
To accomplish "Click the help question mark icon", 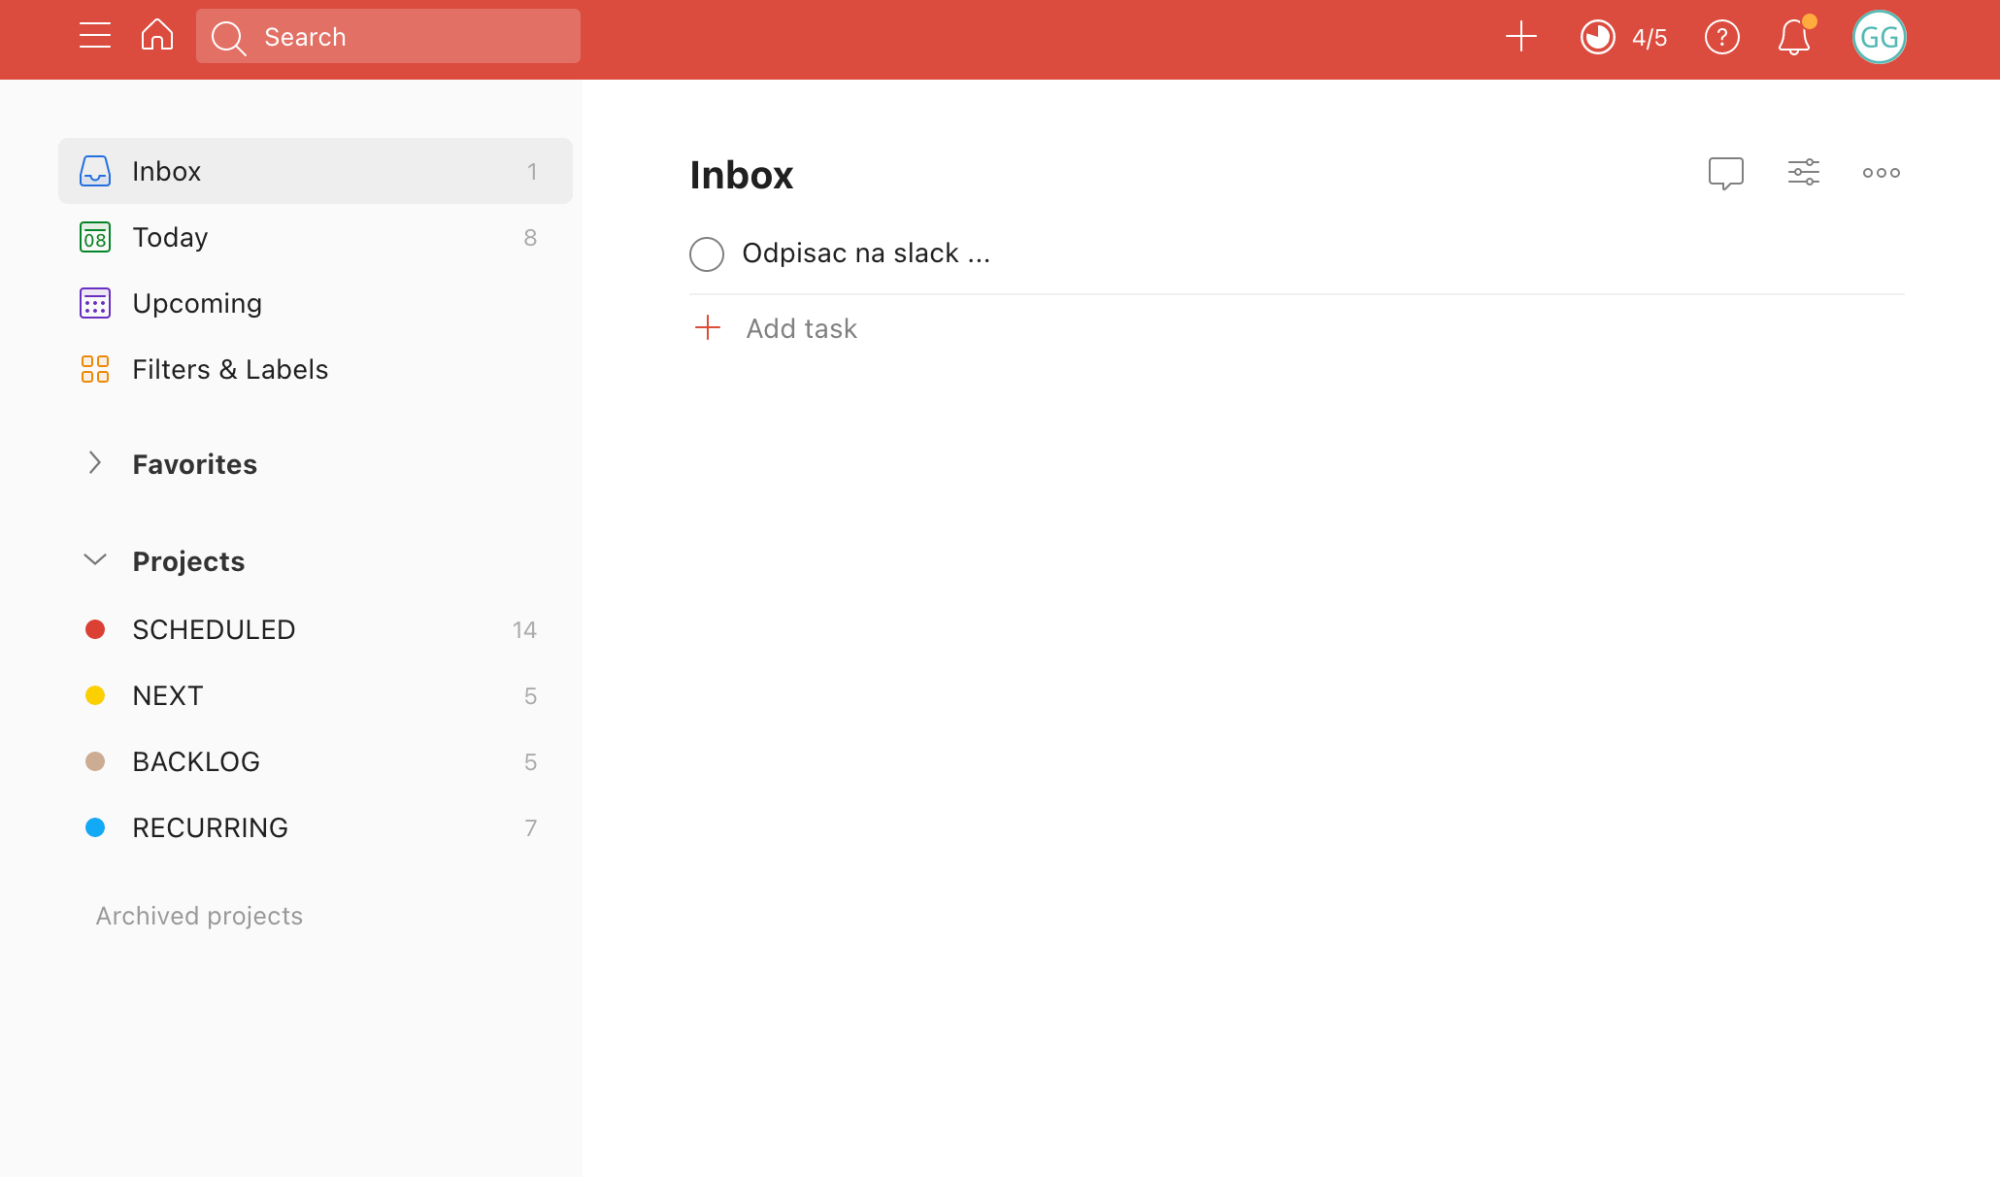I will coord(1721,38).
